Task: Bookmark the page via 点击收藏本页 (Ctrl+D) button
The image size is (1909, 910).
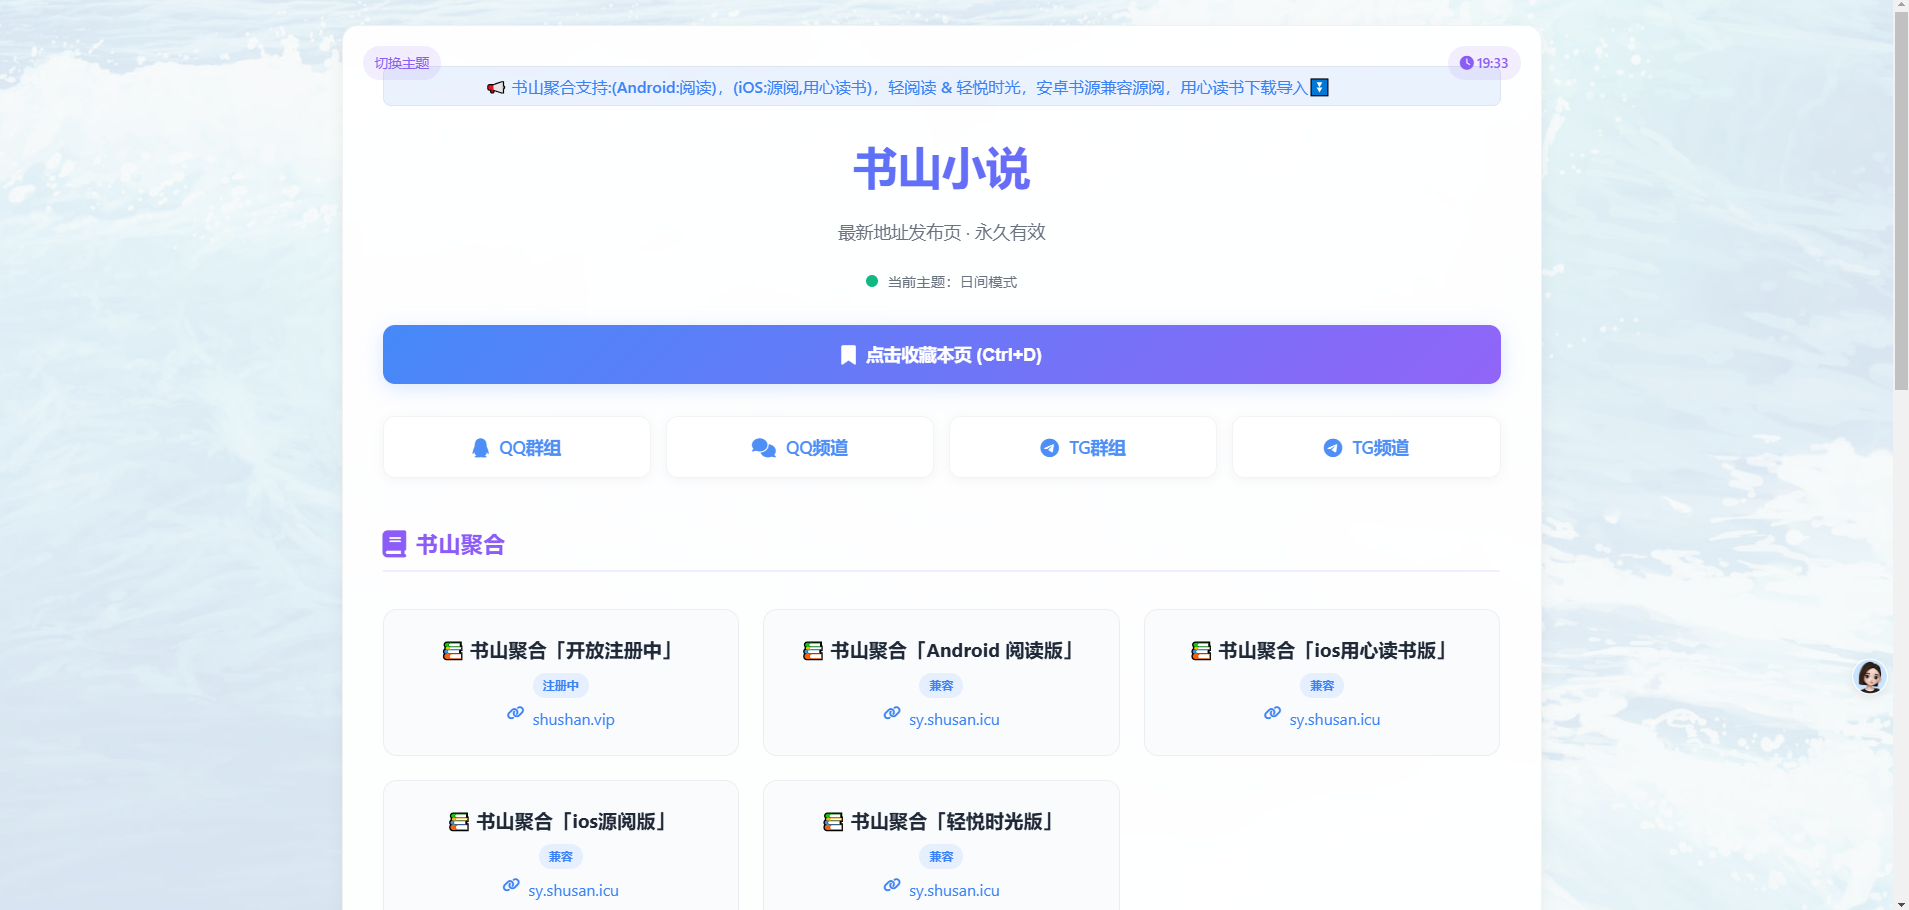Action: pyautogui.click(x=941, y=354)
